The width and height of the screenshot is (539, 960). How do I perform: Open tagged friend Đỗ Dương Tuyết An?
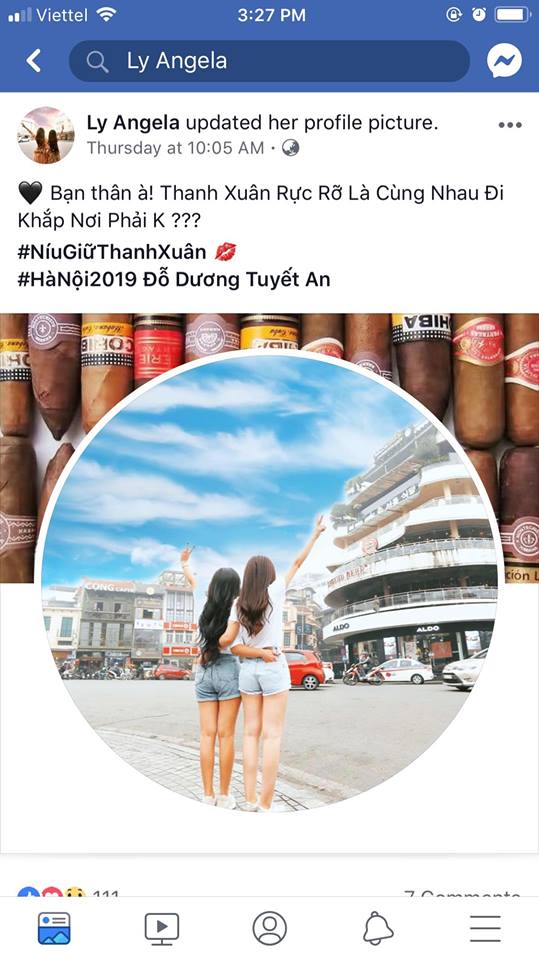(236, 280)
